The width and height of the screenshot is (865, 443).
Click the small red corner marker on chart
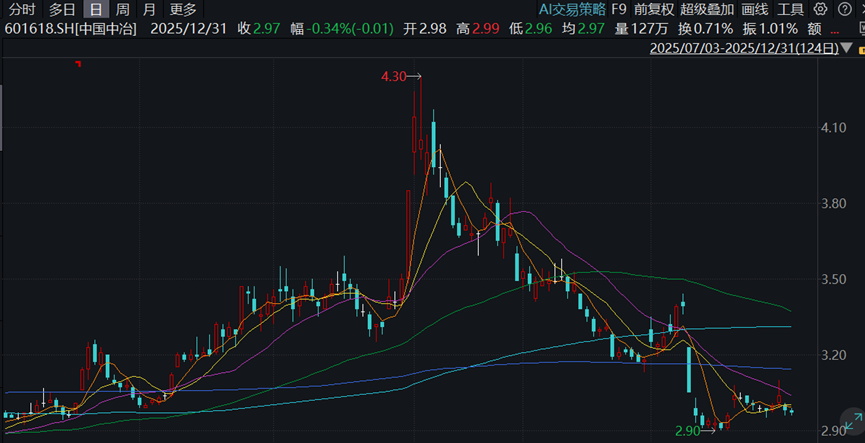[x=78, y=64]
